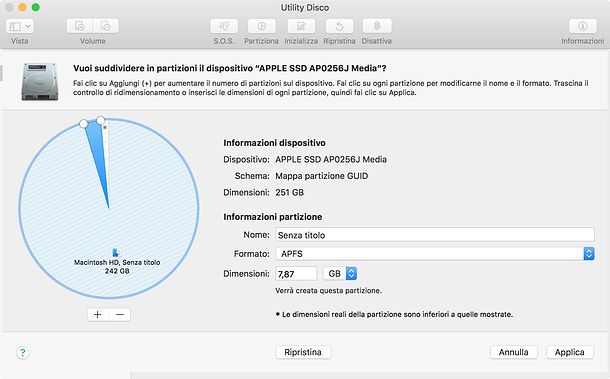
Task: Click 'APPLE SSD AP0256J Media' device value
Action: click(x=331, y=160)
